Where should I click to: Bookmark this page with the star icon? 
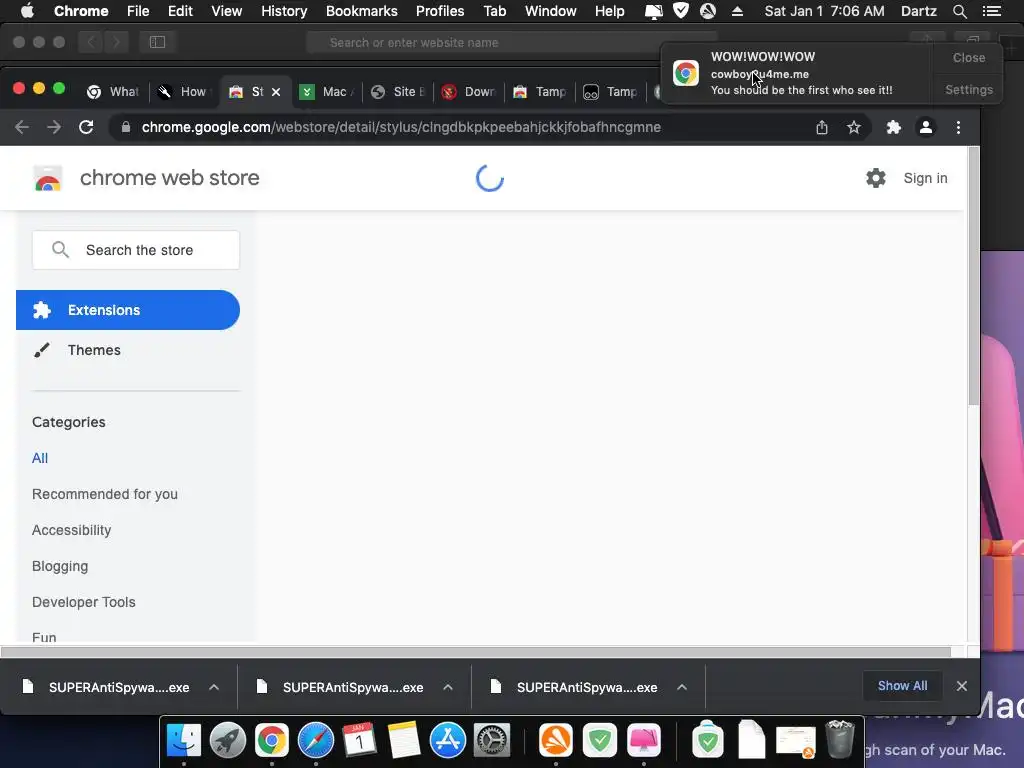pos(854,127)
